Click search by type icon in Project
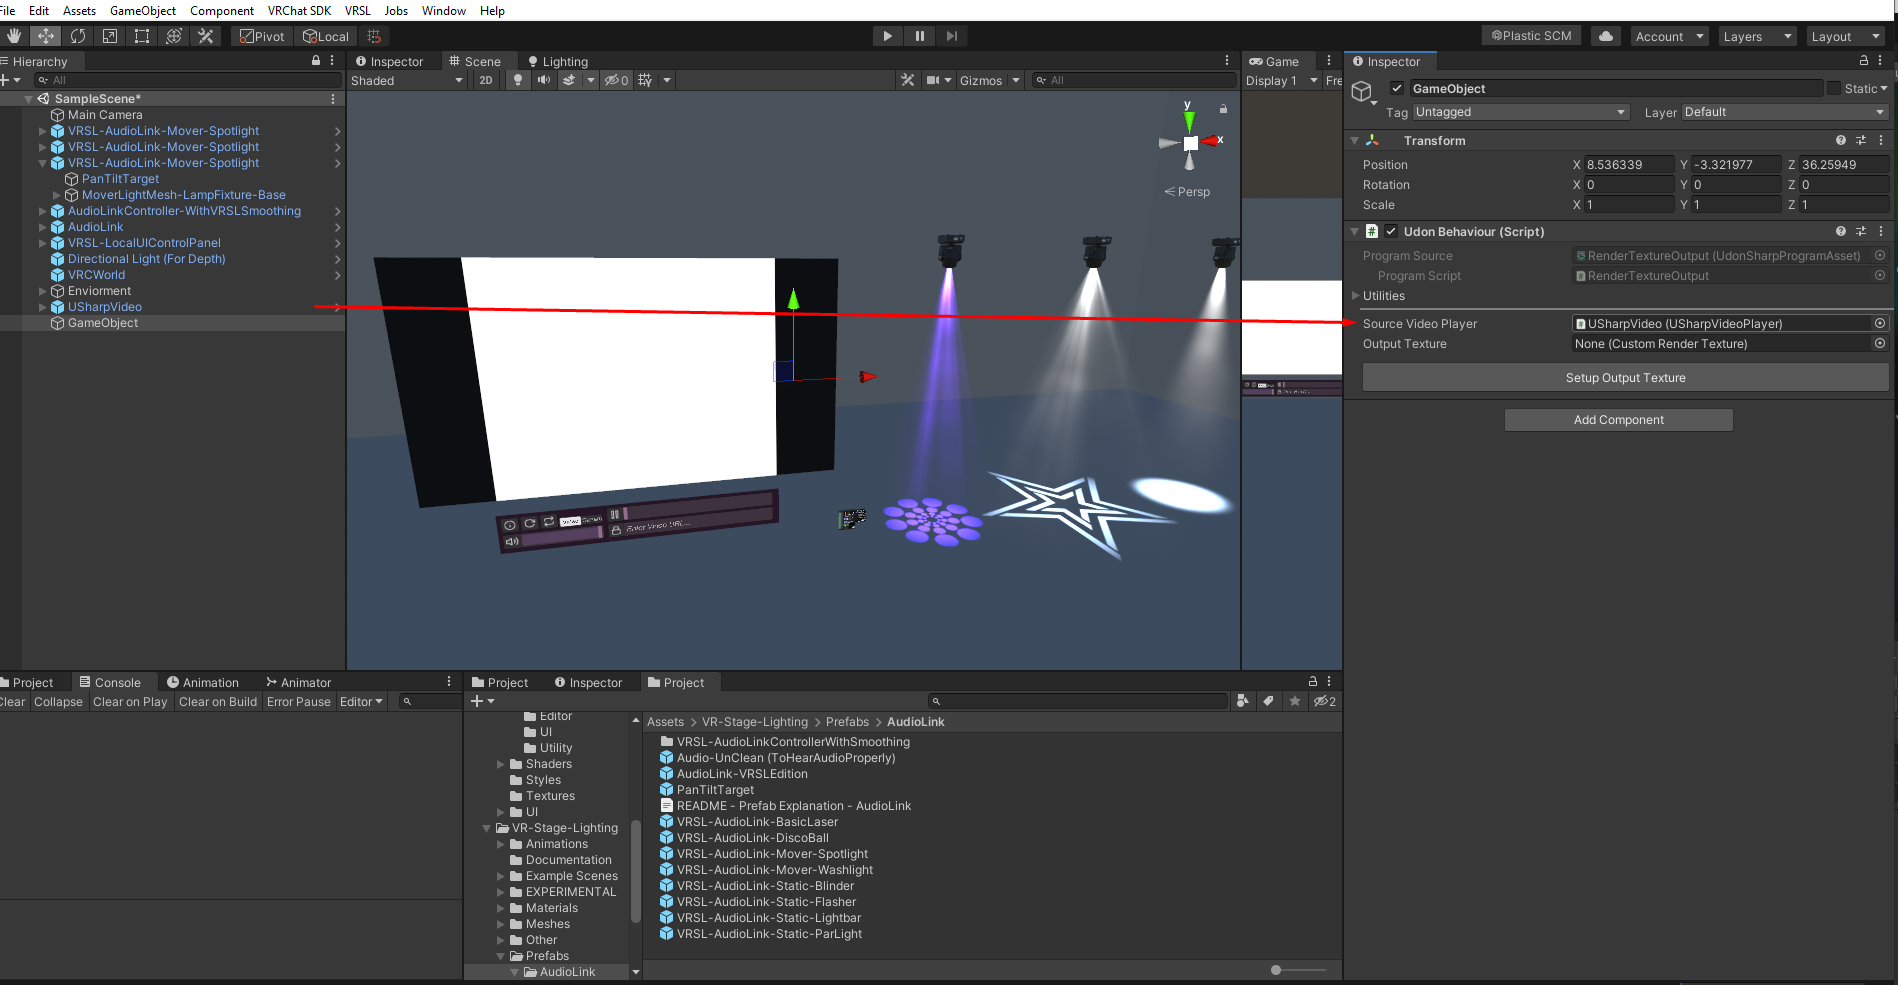The height and width of the screenshot is (985, 1898). coord(1243,701)
